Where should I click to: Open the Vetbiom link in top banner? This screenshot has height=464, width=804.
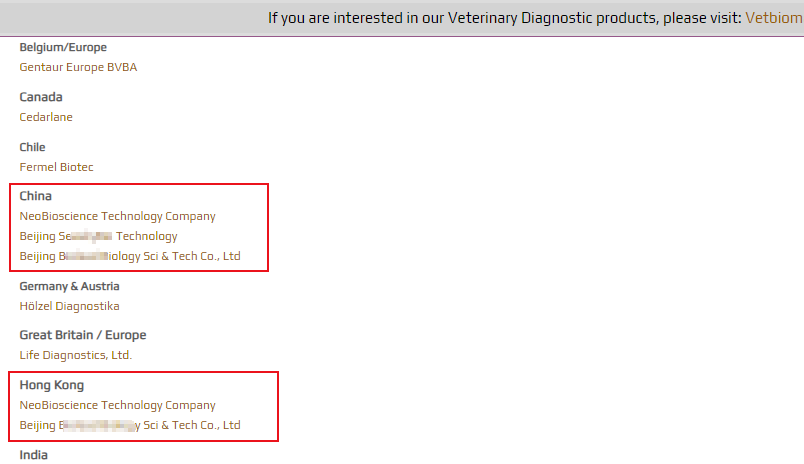click(774, 18)
